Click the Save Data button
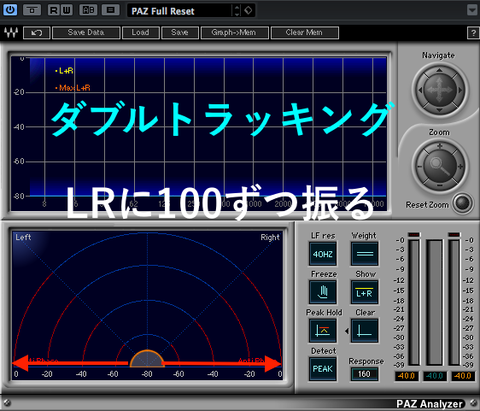The width and height of the screenshot is (480, 411). (86, 33)
